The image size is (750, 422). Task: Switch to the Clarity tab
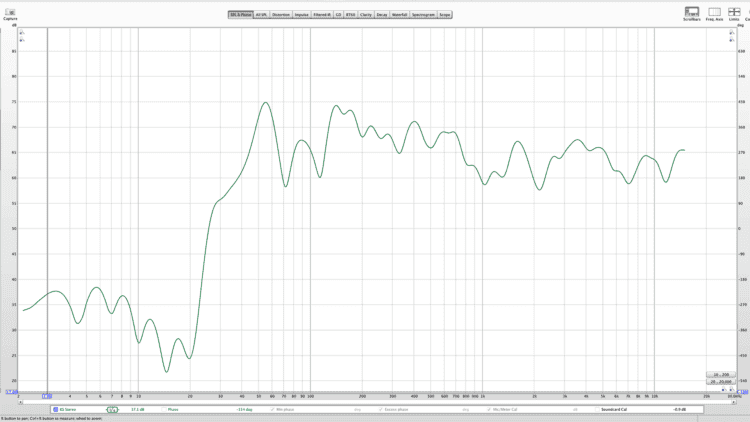(366, 15)
